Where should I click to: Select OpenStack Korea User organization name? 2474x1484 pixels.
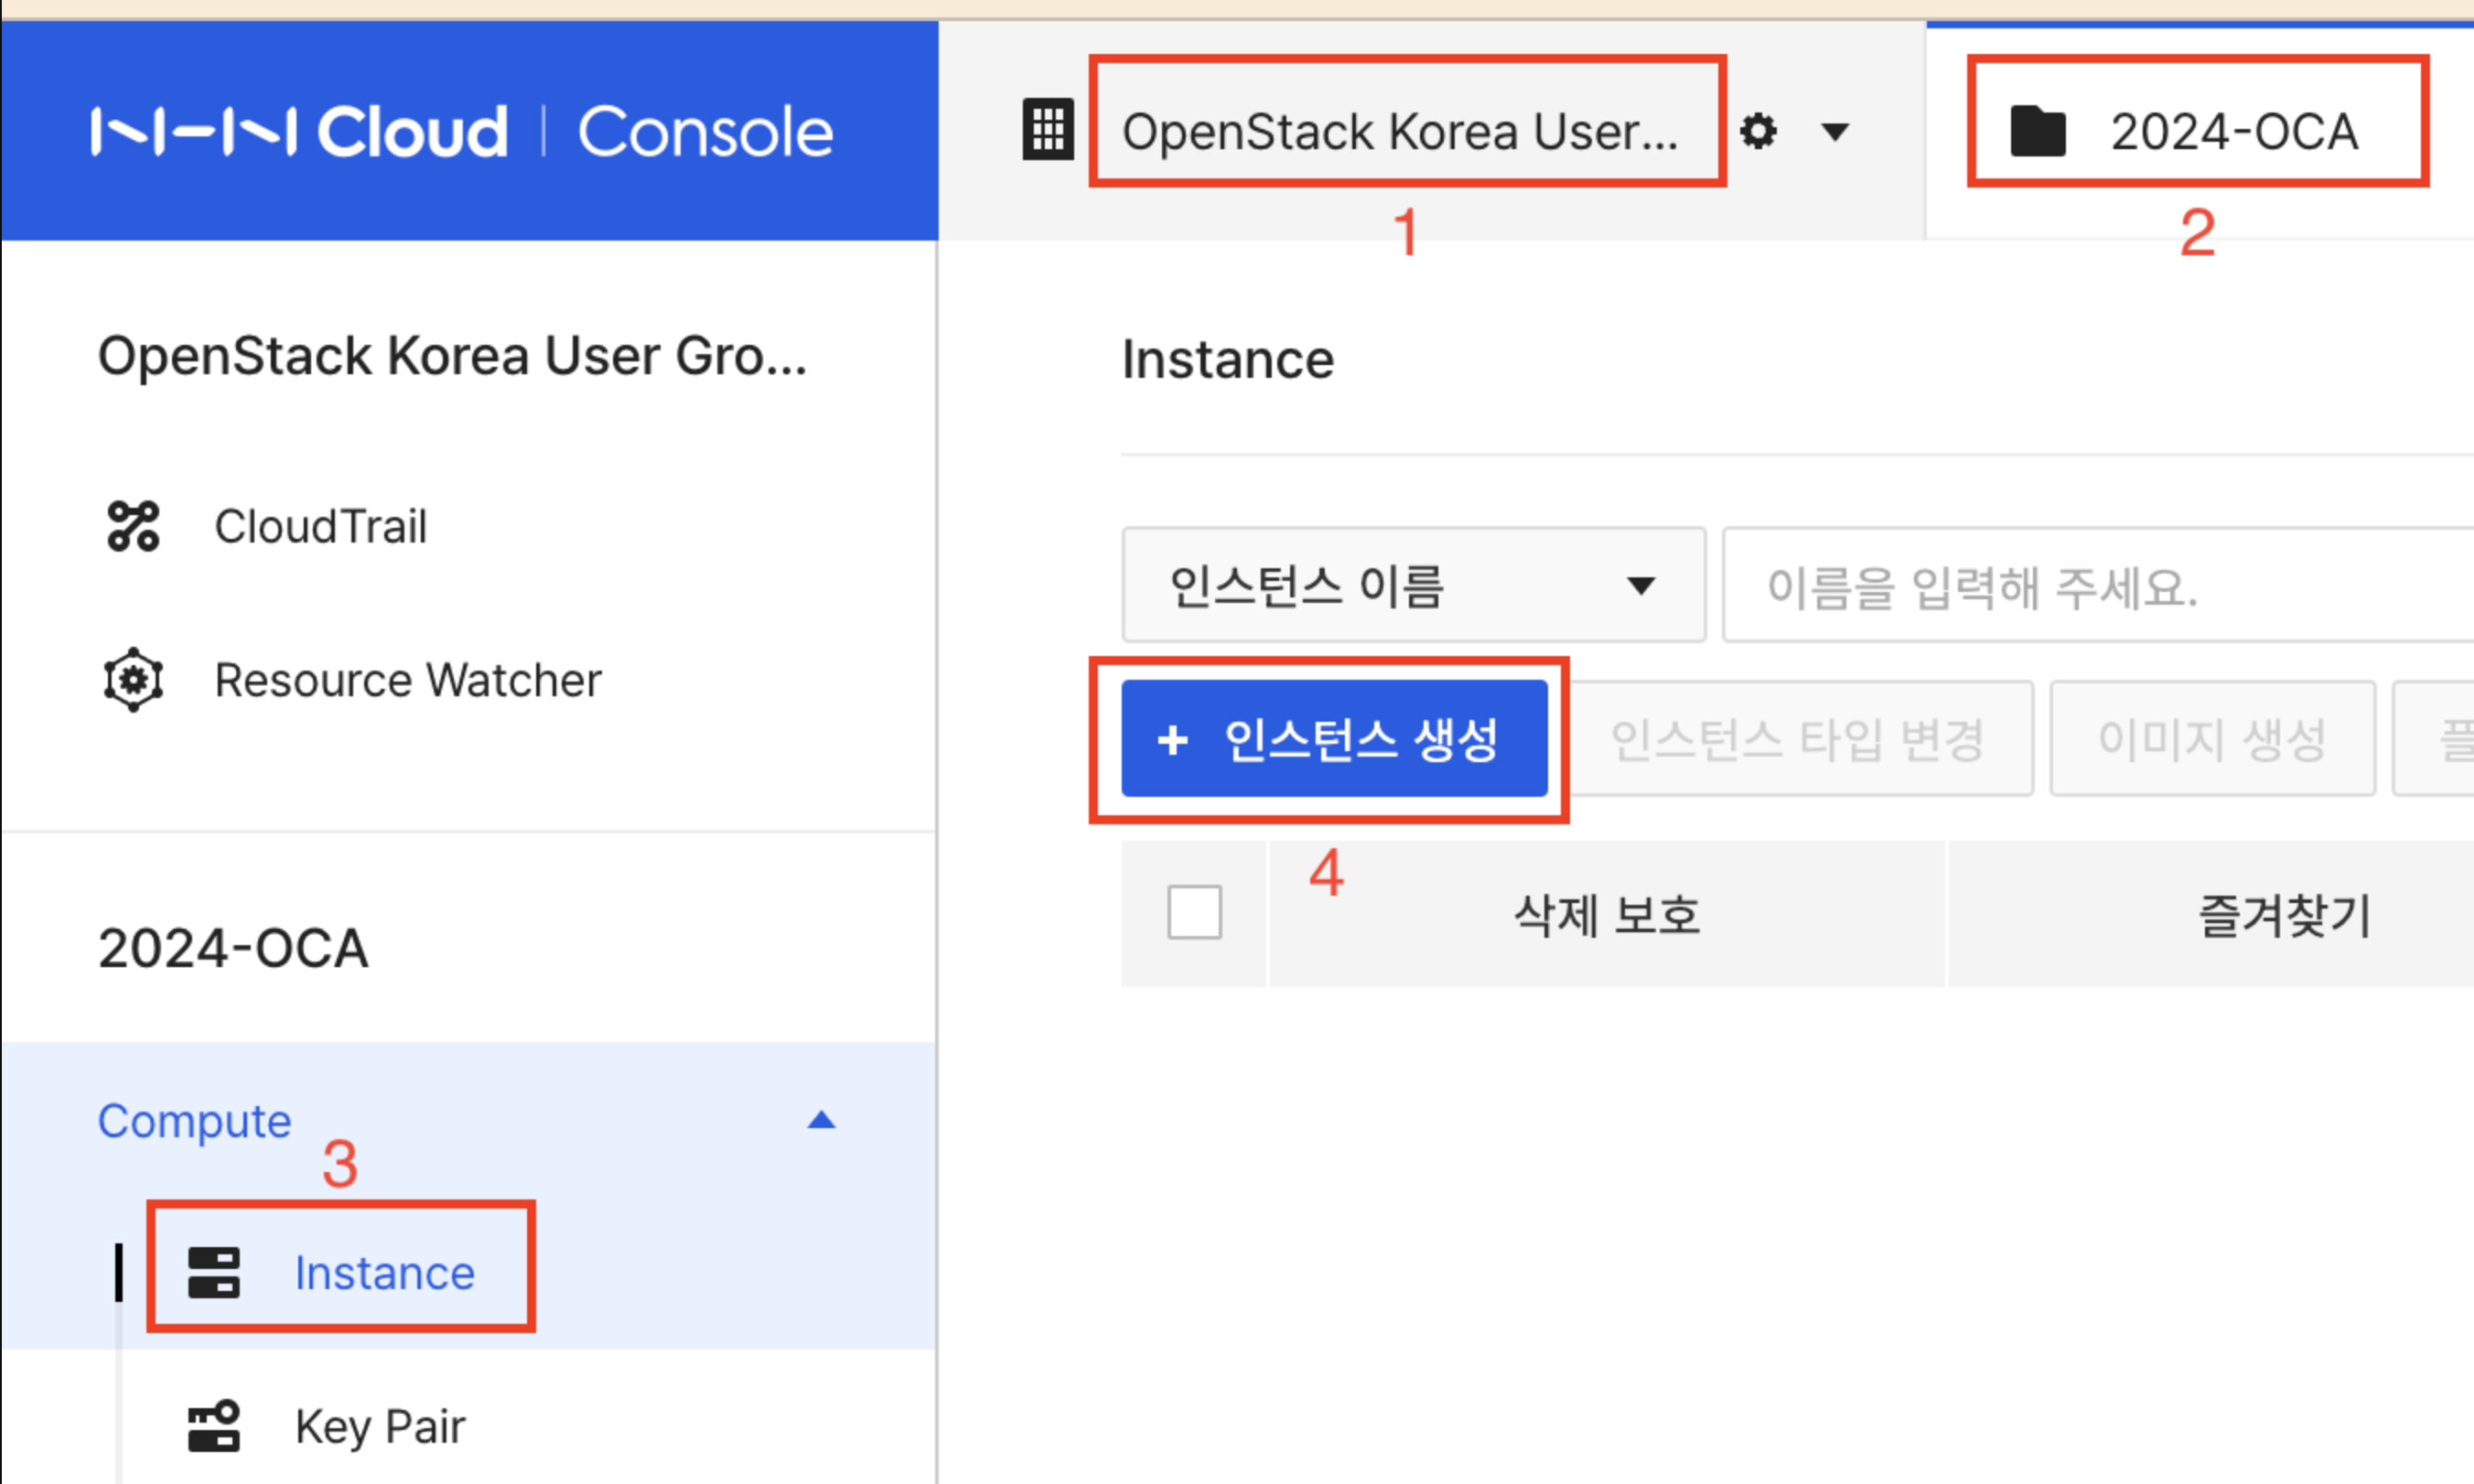[x=1400, y=131]
